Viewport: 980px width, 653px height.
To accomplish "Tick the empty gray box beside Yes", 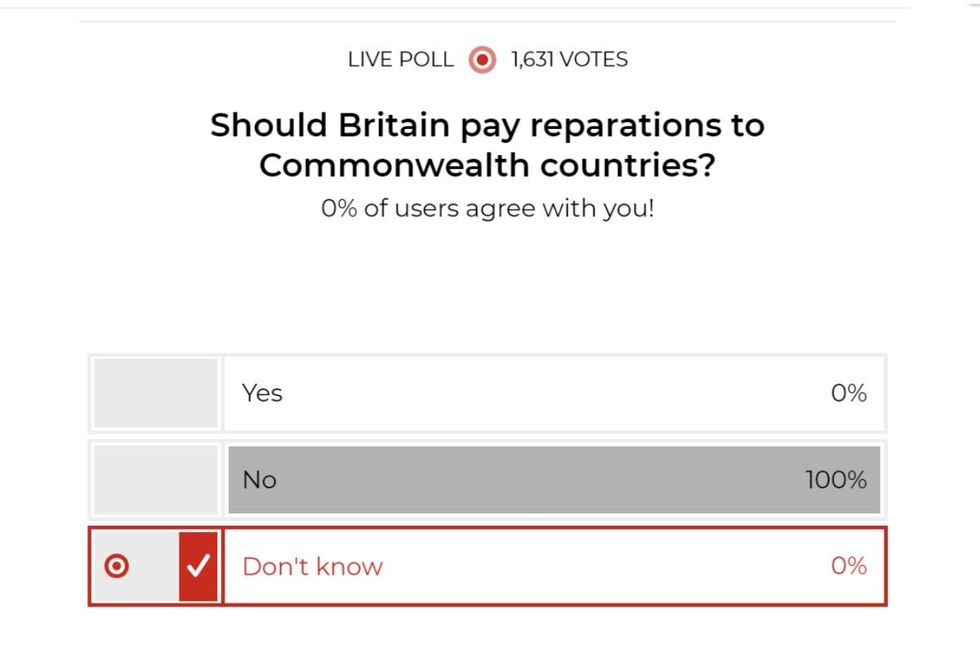I will 155,393.
